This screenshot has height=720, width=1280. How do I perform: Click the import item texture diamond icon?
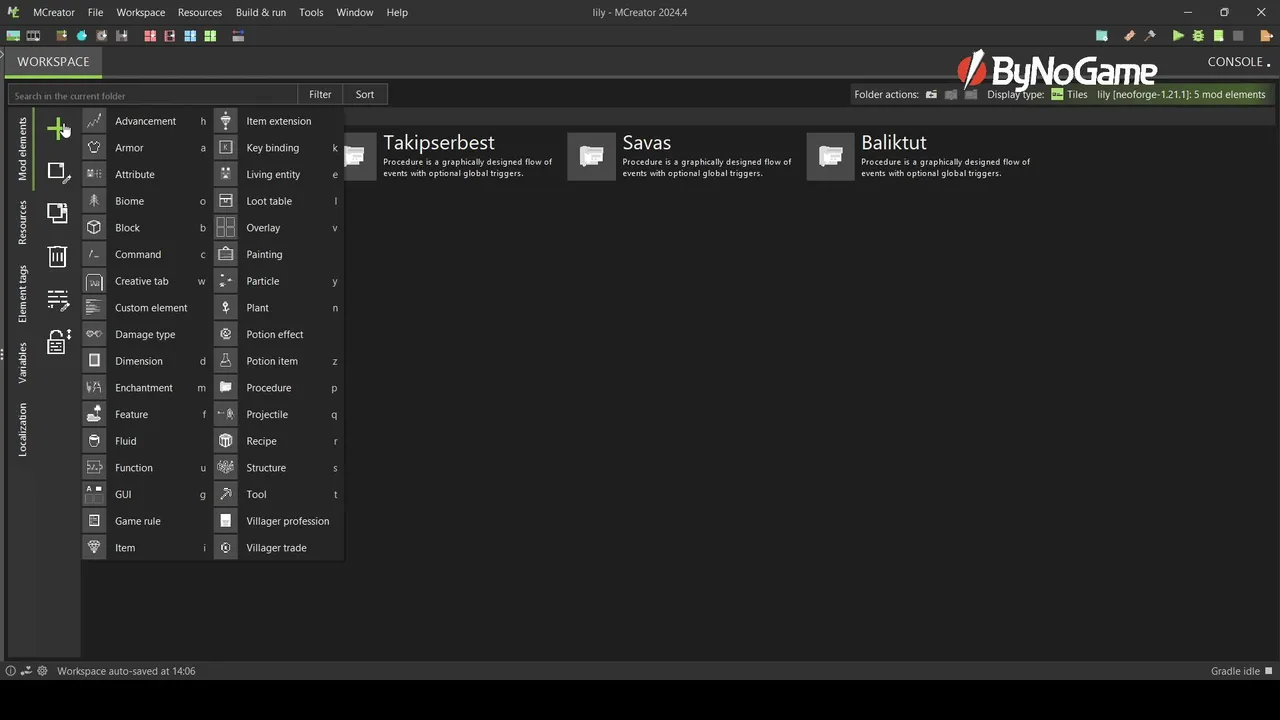point(82,36)
